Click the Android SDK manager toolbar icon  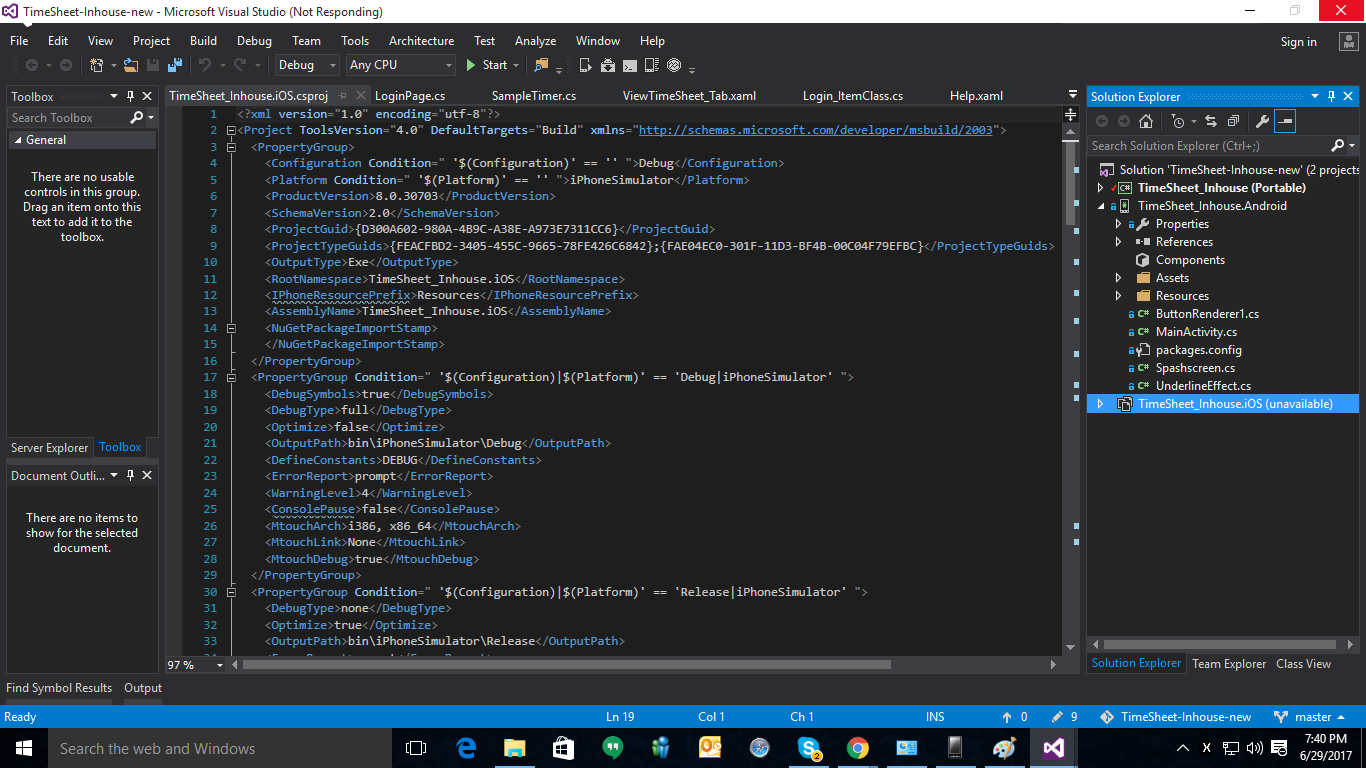[x=608, y=66]
